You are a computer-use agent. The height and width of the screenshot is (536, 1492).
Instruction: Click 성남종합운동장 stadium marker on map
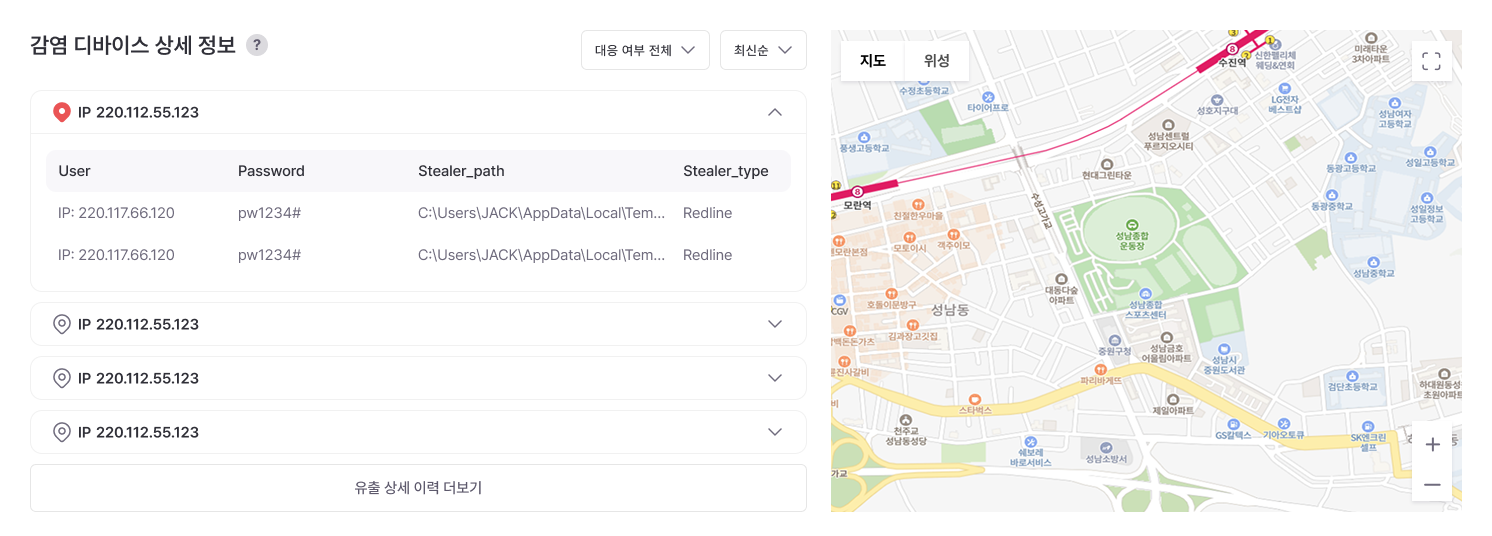(x=1132, y=224)
